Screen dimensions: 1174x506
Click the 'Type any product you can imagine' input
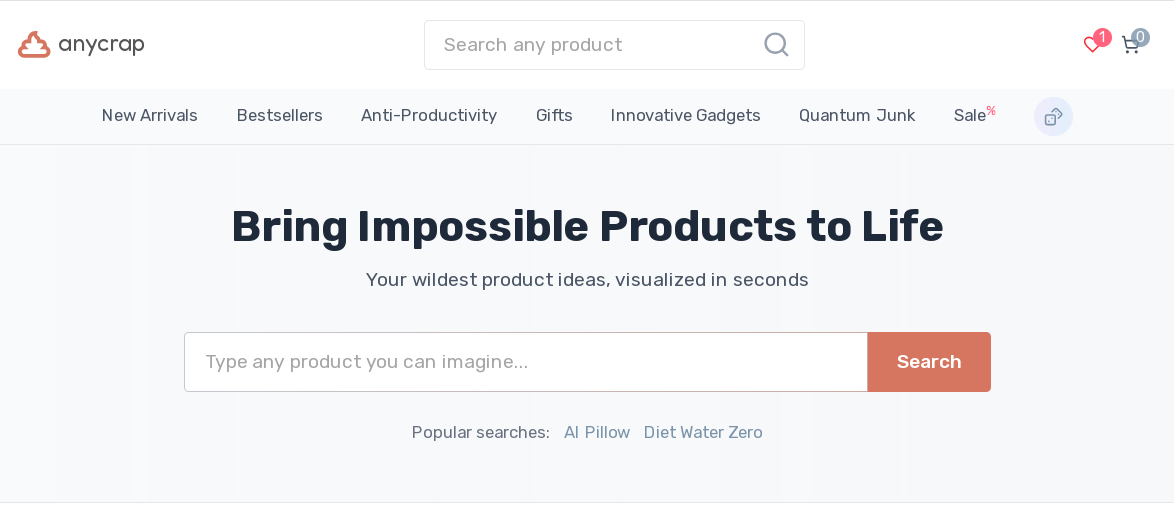[x=525, y=362]
